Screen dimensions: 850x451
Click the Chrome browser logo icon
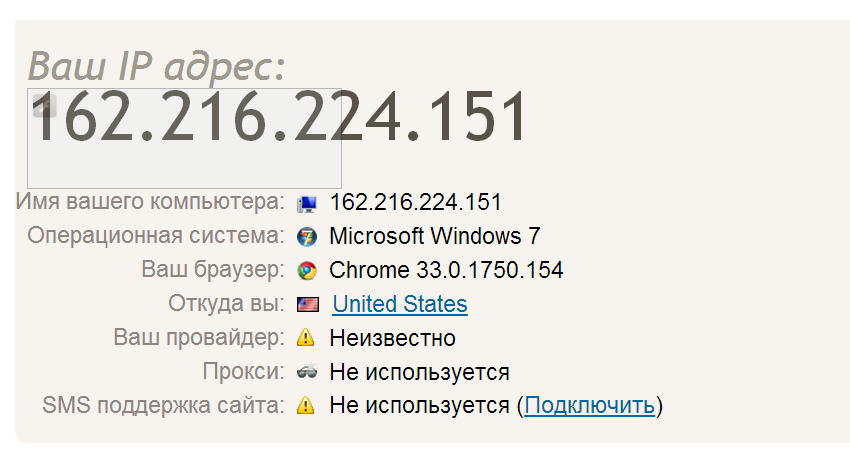[306, 271]
